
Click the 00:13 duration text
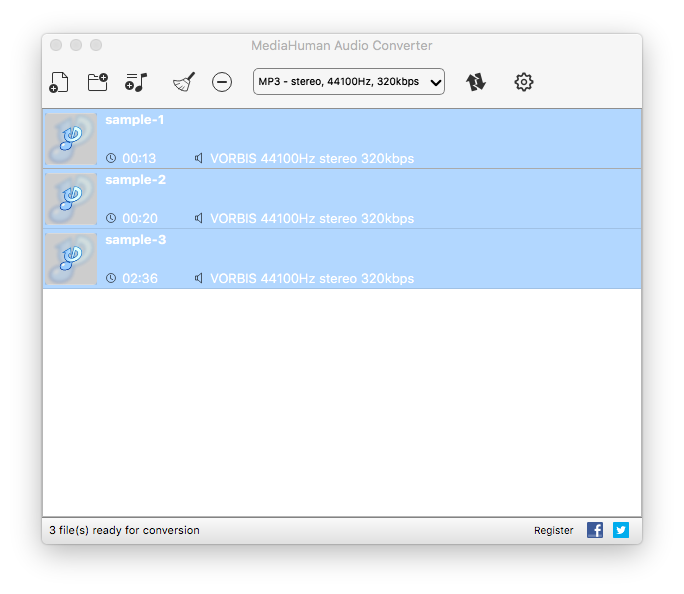[139, 158]
